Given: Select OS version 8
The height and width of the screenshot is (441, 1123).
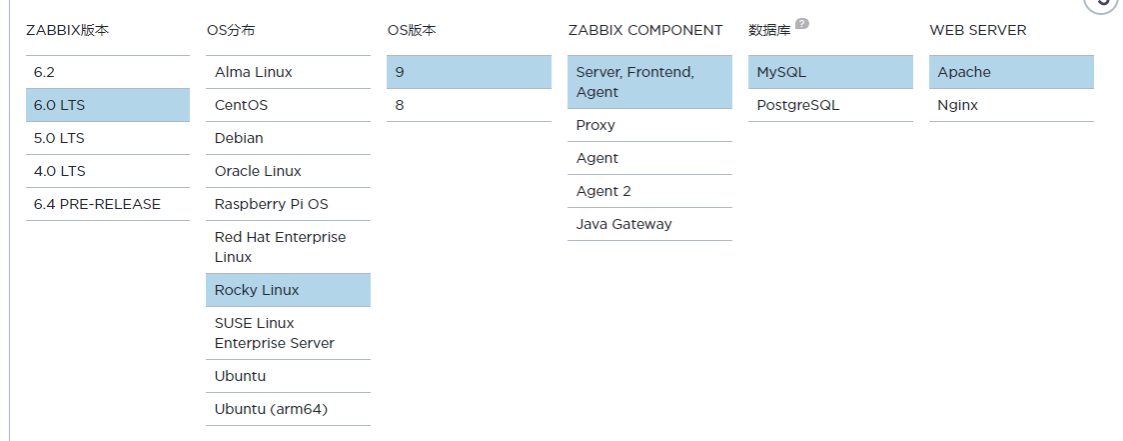Looking at the screenshot, I should [x=468, y=105].
